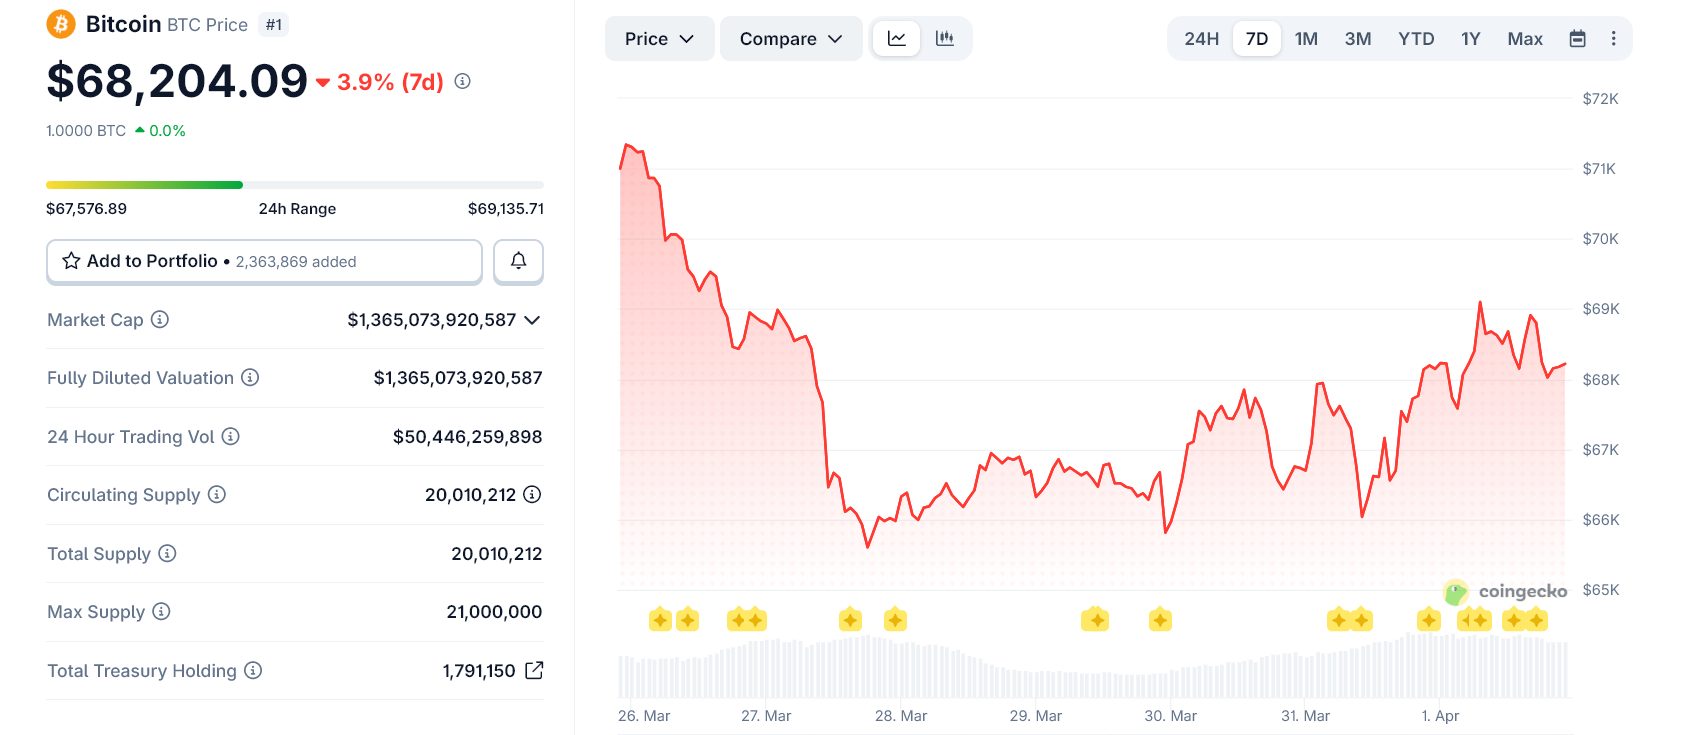Open the date range calendar picker
The image size is (1693, 735).
[x=1577, y=38]
